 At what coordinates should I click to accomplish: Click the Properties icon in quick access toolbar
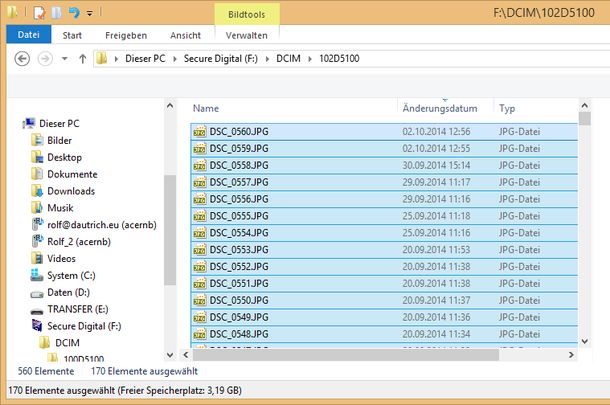[39, 13]
